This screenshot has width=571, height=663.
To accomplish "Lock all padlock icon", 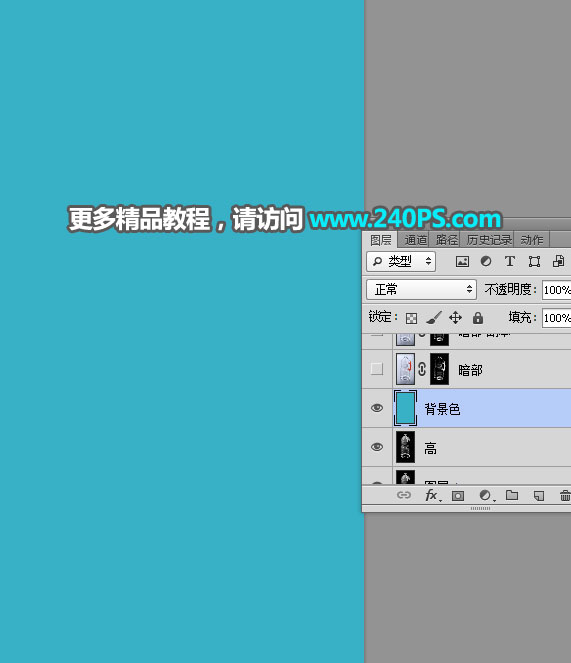I will (x=478, y=318).
